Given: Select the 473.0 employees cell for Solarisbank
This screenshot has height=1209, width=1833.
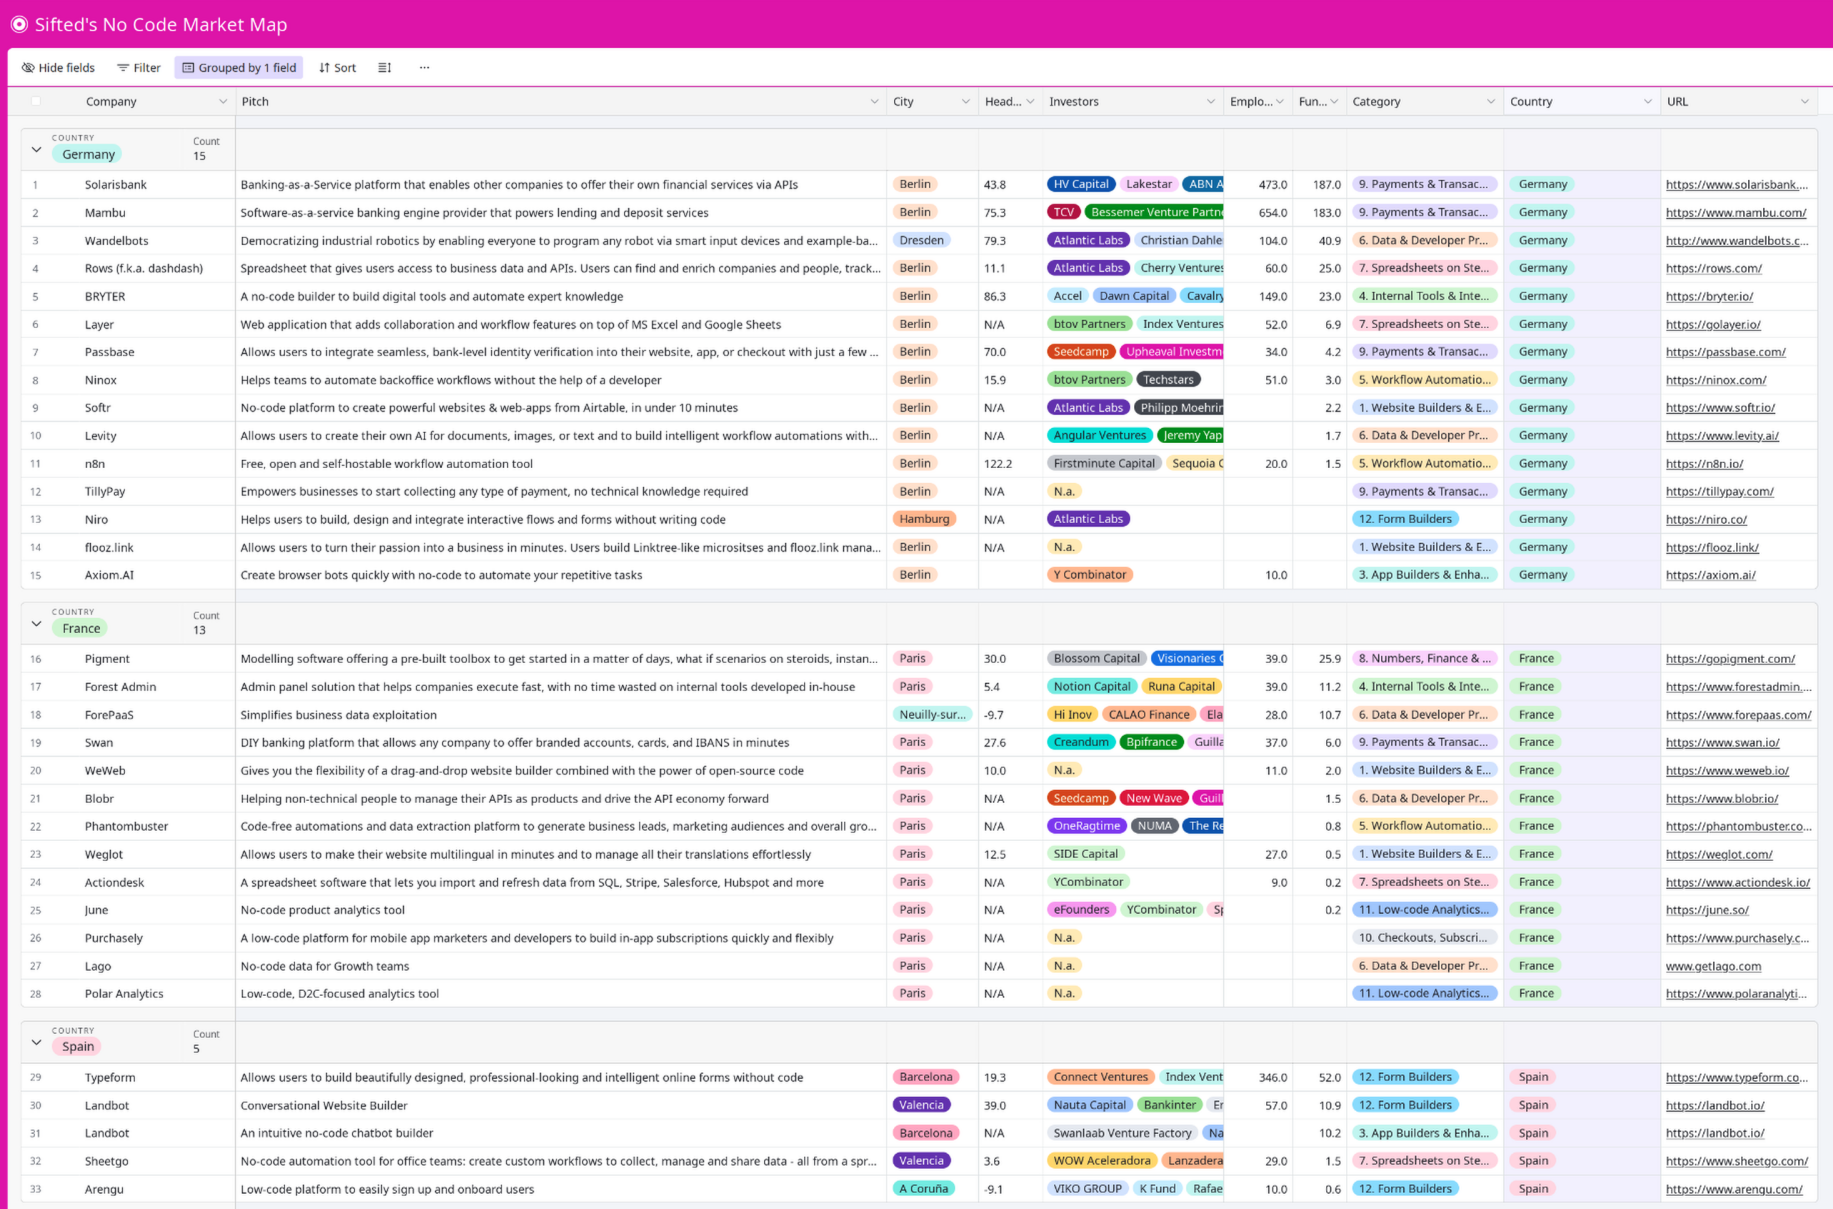Looking at the screenshot, I should [1258, 185].
